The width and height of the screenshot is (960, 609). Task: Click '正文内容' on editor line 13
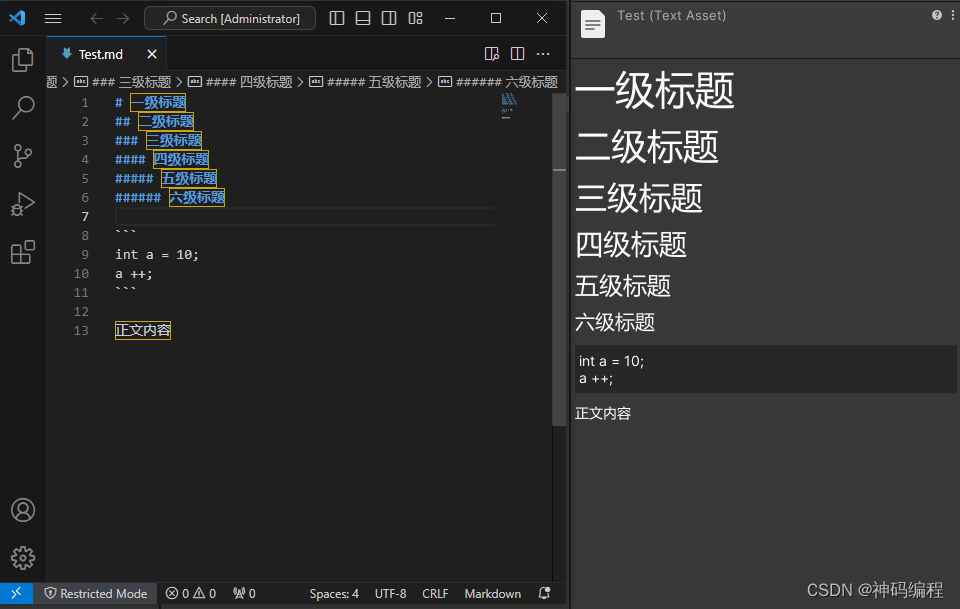[x=143, y=331]
